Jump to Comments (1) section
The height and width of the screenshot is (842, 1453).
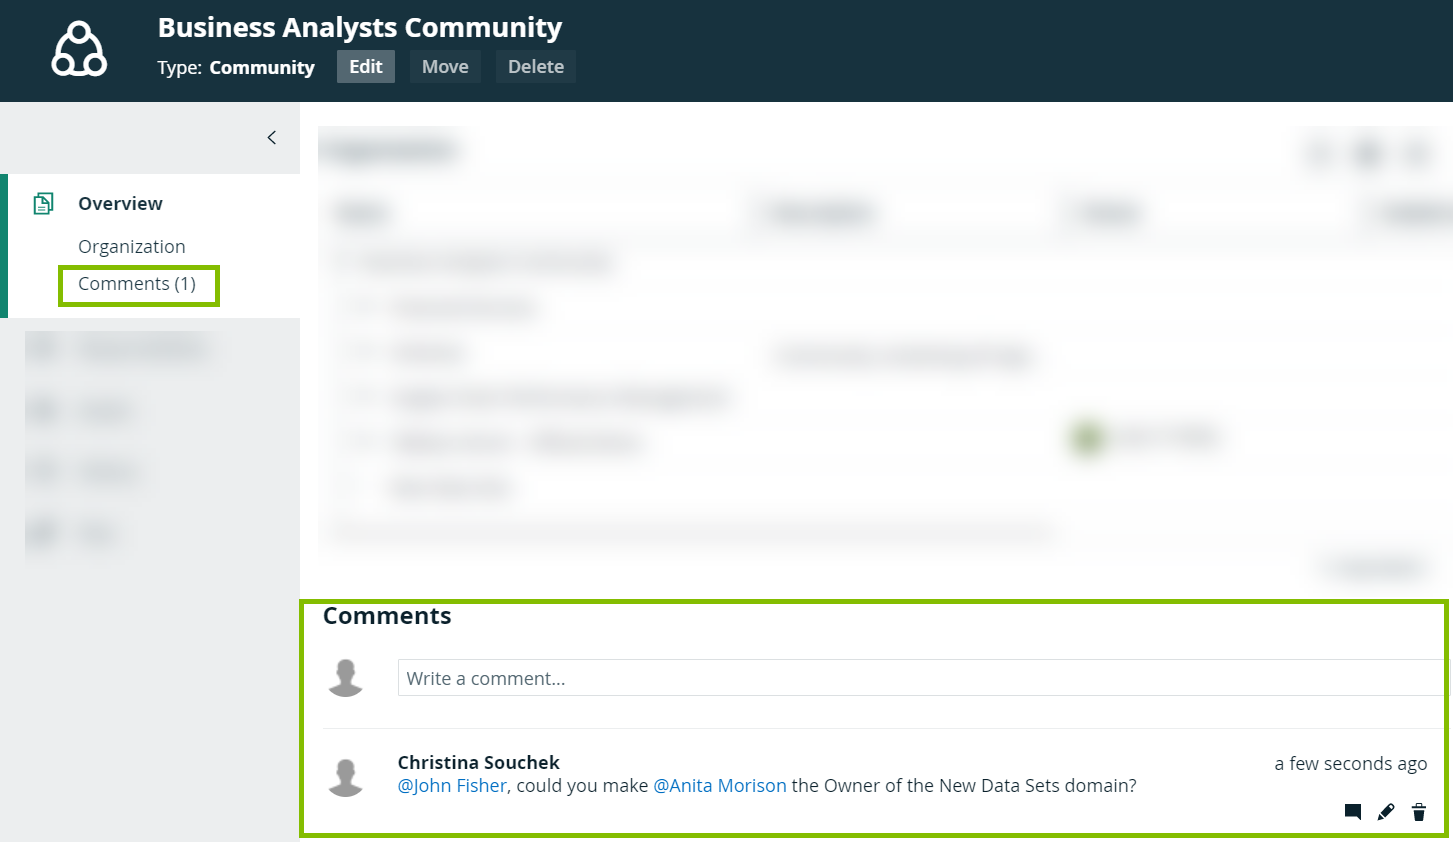click(137, 284)
